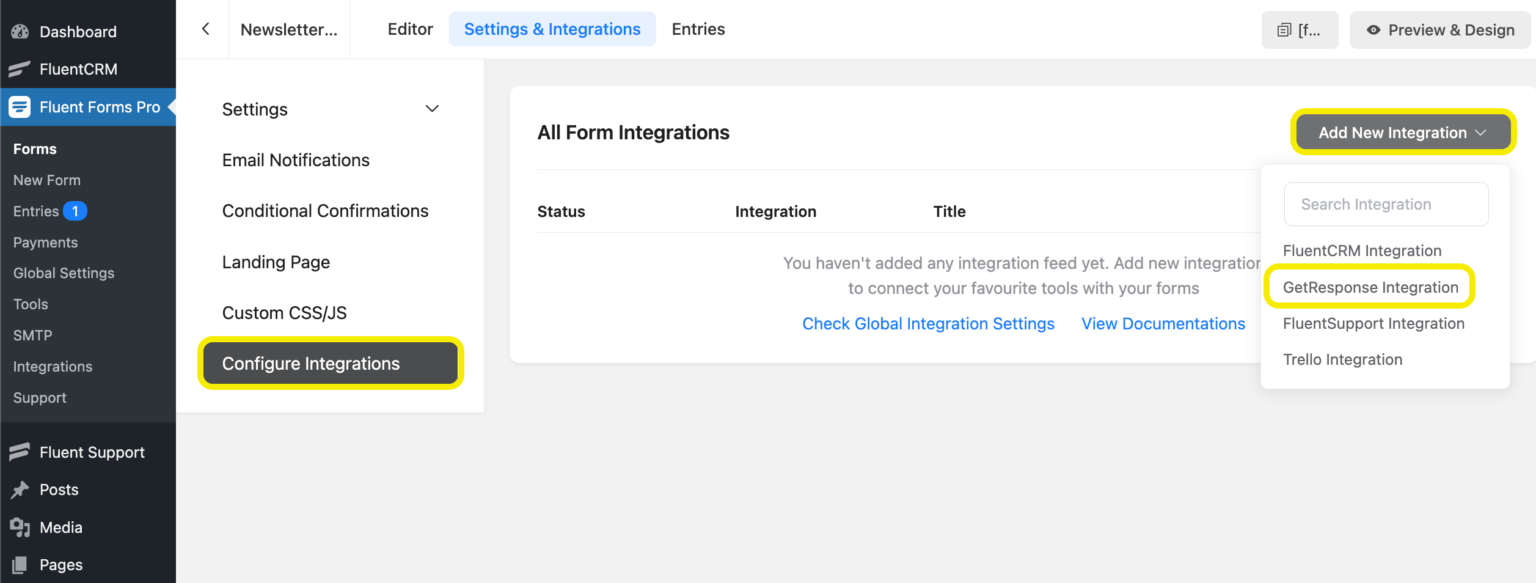Open the FluentCRM menu item
Viewport: 1536px width, 583px height.
tap(78, 69)
